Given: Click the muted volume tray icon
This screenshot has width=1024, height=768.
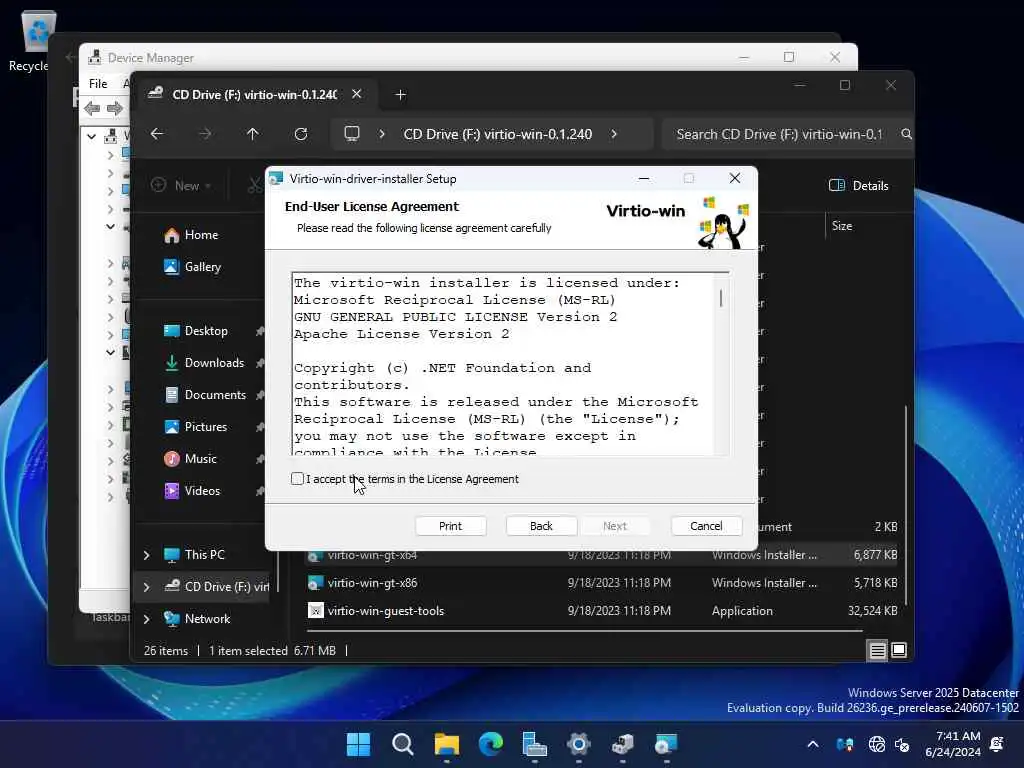Looking at the screenshot, I should coord(903,744).
